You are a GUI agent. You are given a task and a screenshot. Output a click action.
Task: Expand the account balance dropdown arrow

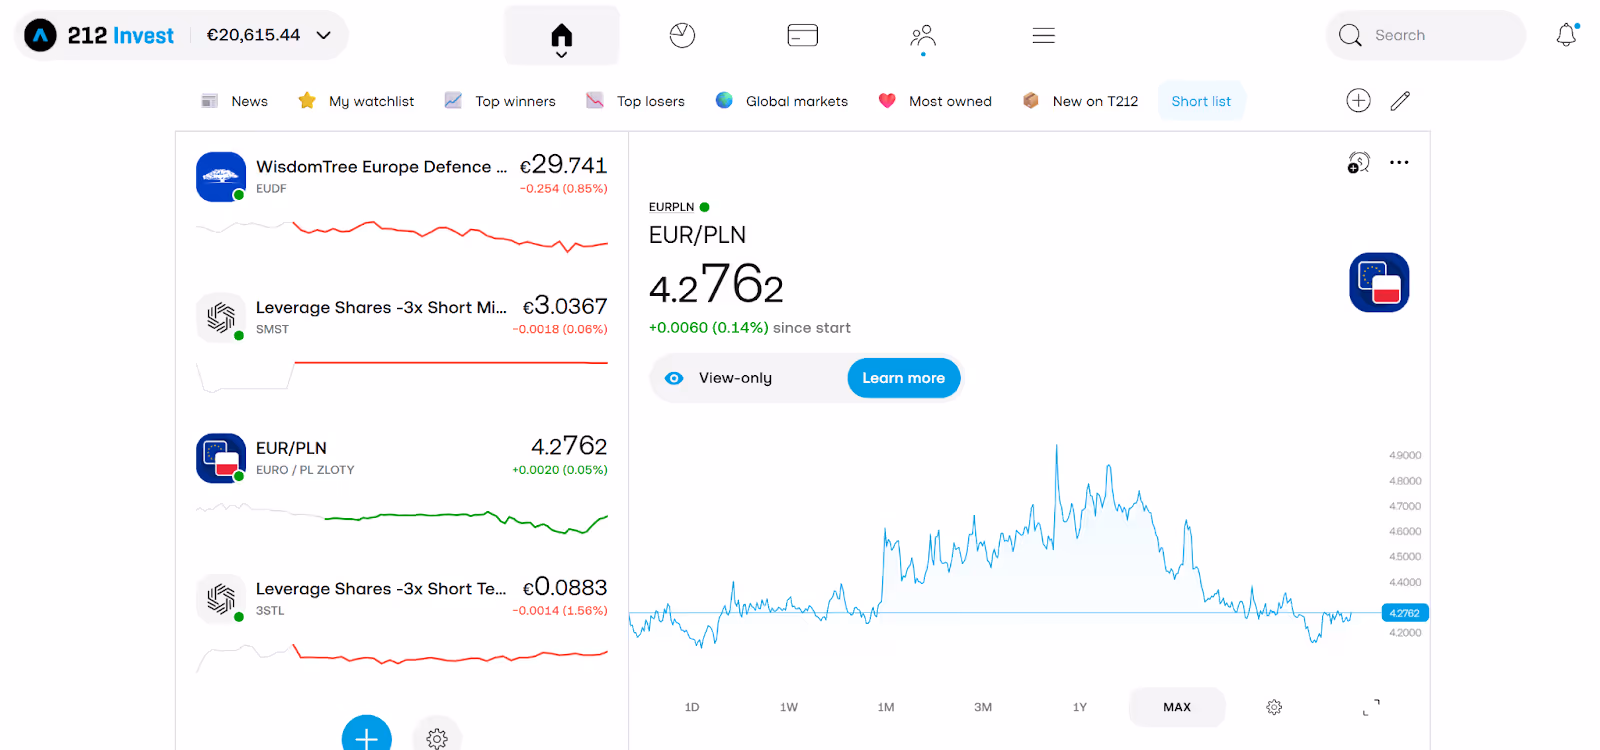(324, 36)
